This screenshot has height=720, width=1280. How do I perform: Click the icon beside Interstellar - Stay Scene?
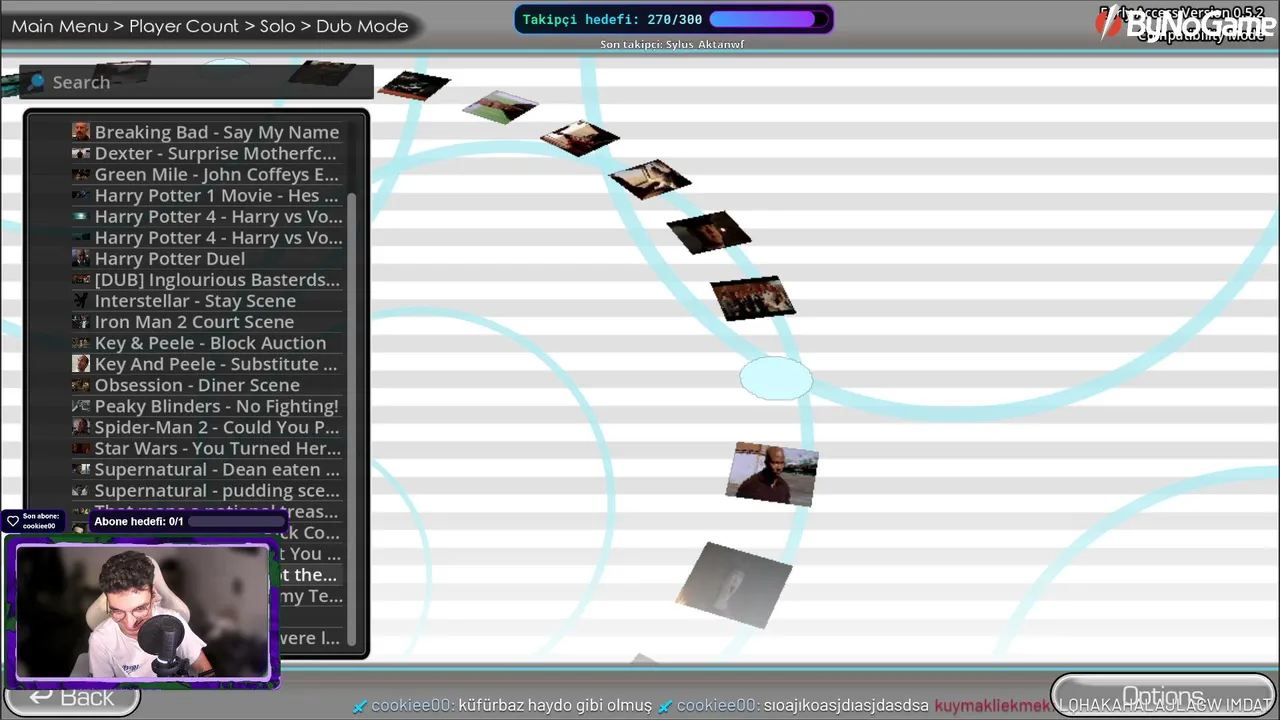81,300
